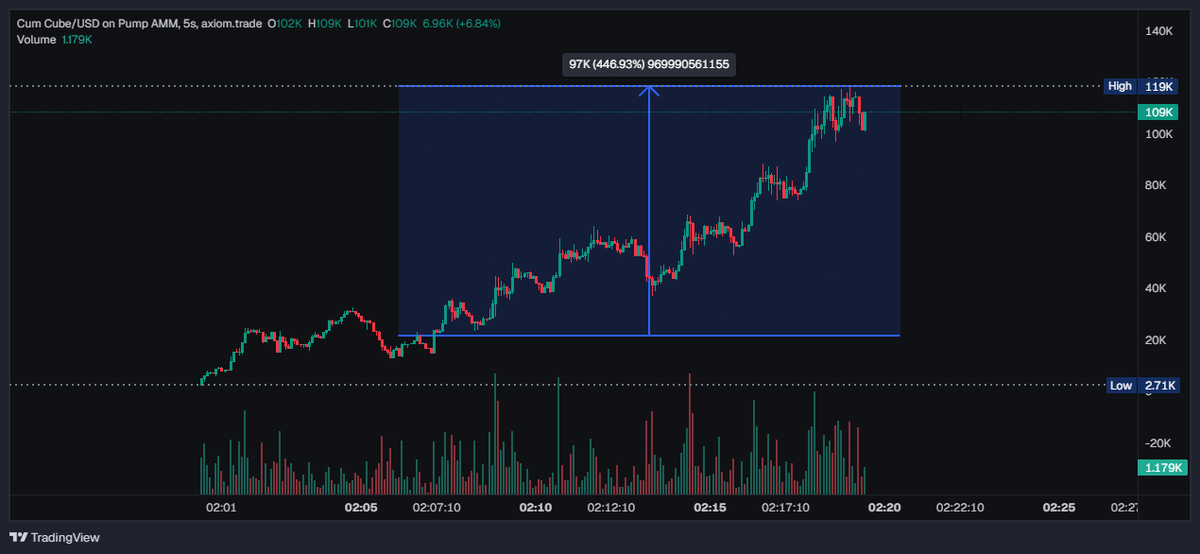Click the 02:25 time axis label
Image resolution: width=1200 pixels, height=554 pixels.
(x=1059, y=508)
